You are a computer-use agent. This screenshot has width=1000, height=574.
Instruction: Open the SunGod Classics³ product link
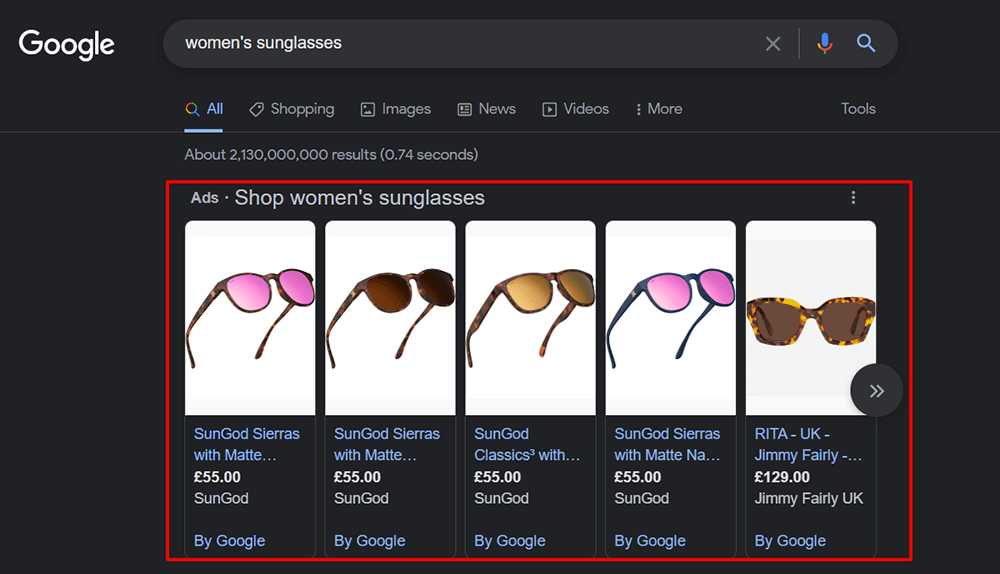tap(527, 445)
